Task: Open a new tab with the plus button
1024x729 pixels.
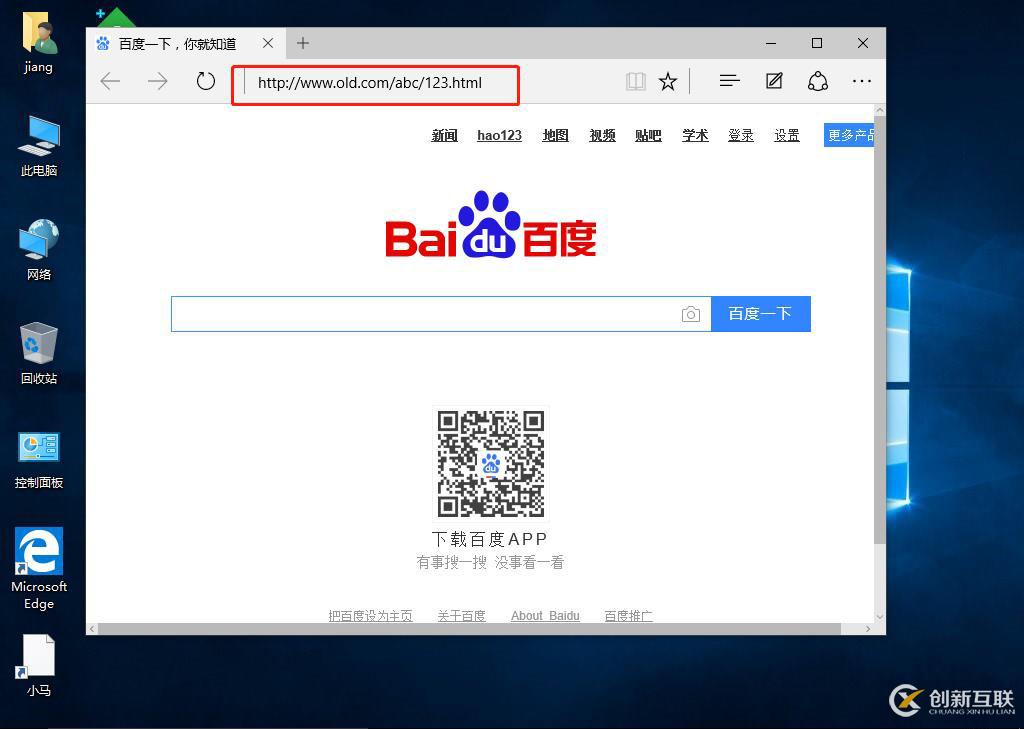Action: click(302, 43)
